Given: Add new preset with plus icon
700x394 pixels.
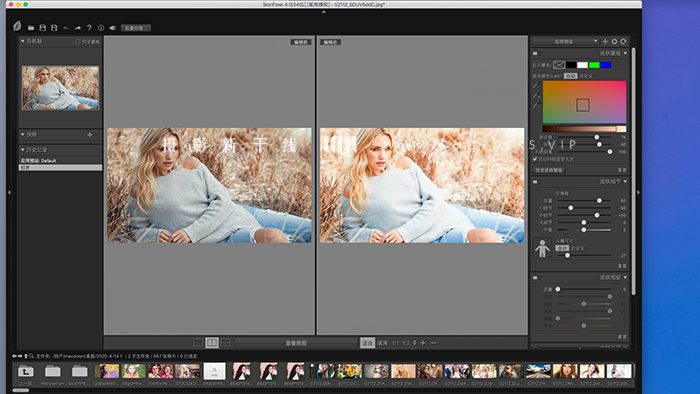Looking at the screenshot, I should [605, 41].
